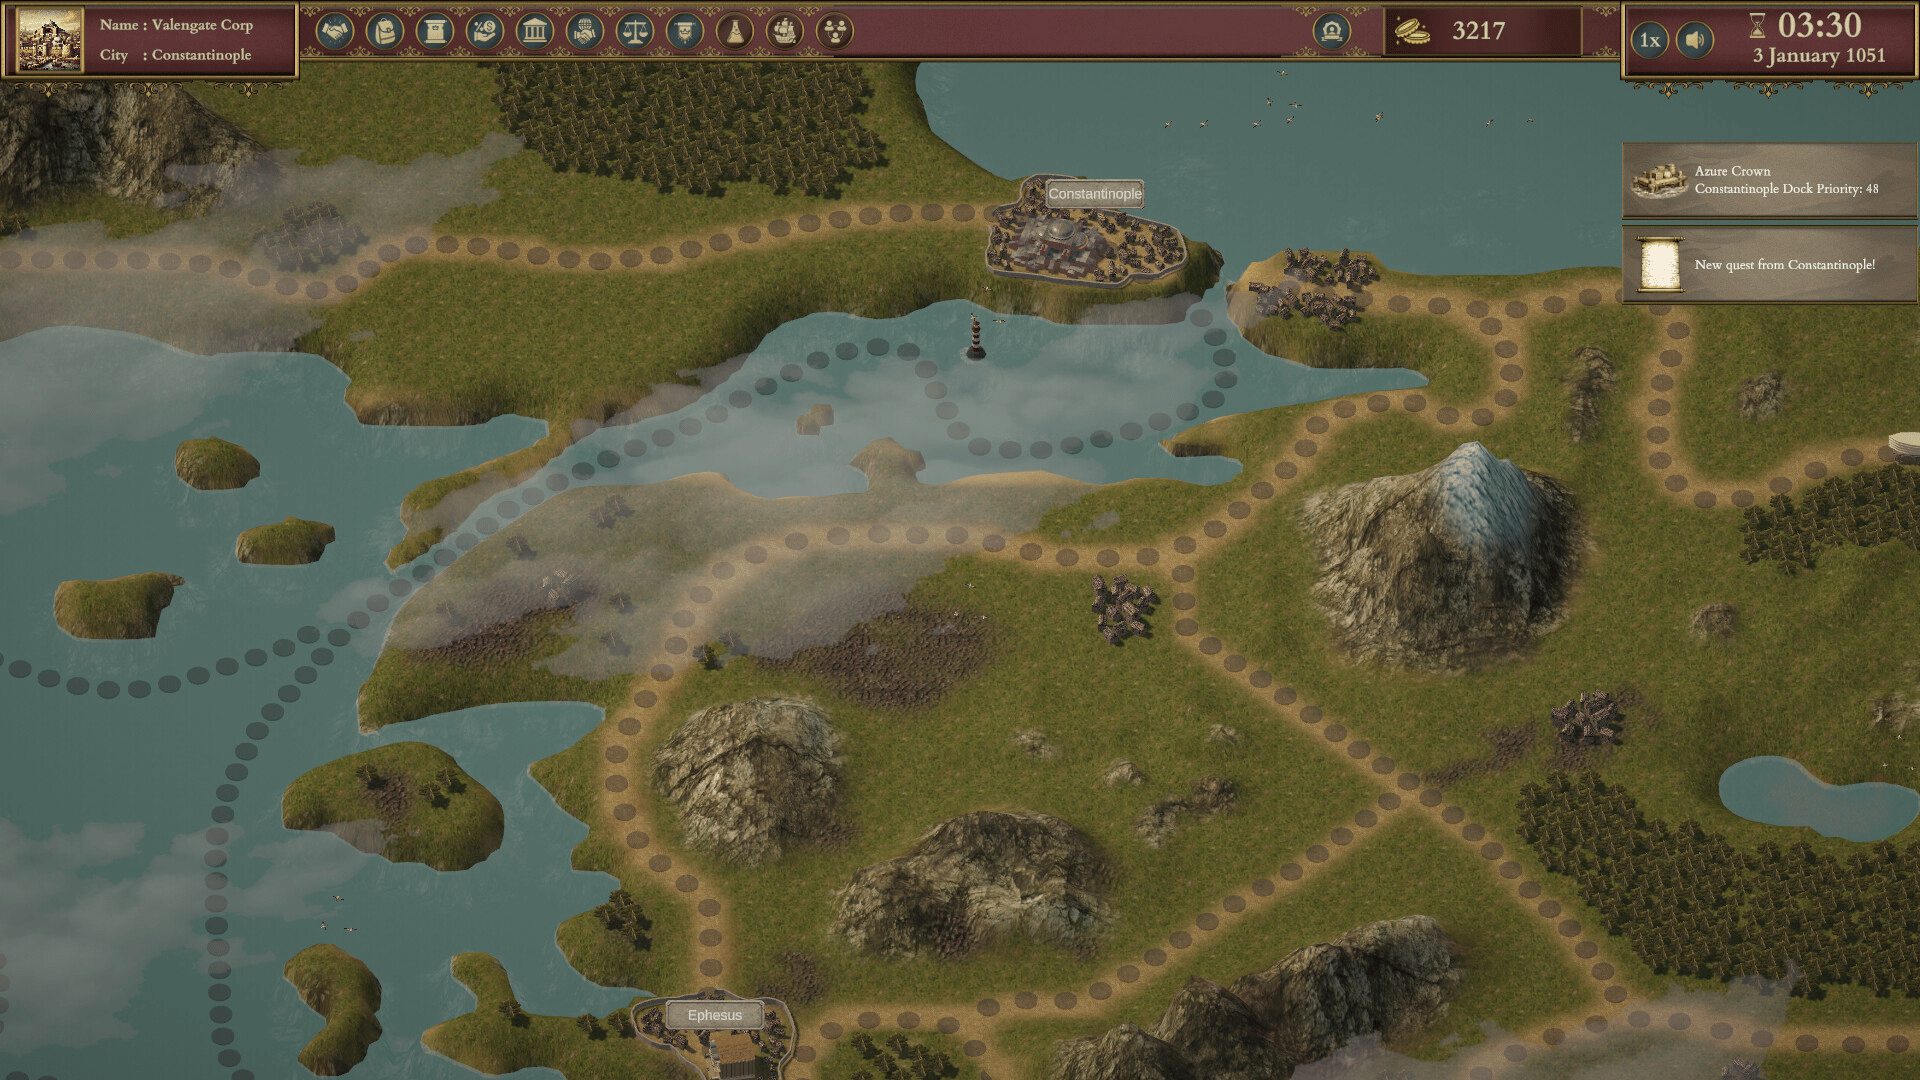Click the people group icon

pos(835,32)
